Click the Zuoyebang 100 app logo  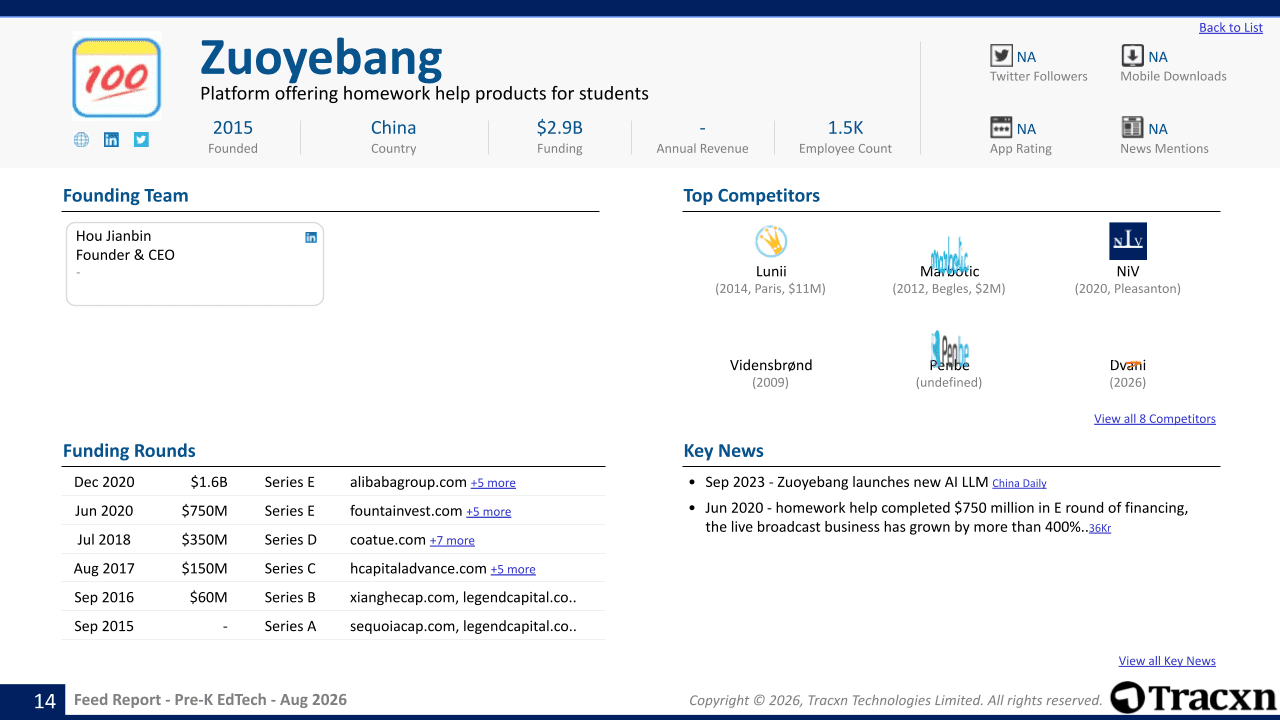[x=117, y=78]
